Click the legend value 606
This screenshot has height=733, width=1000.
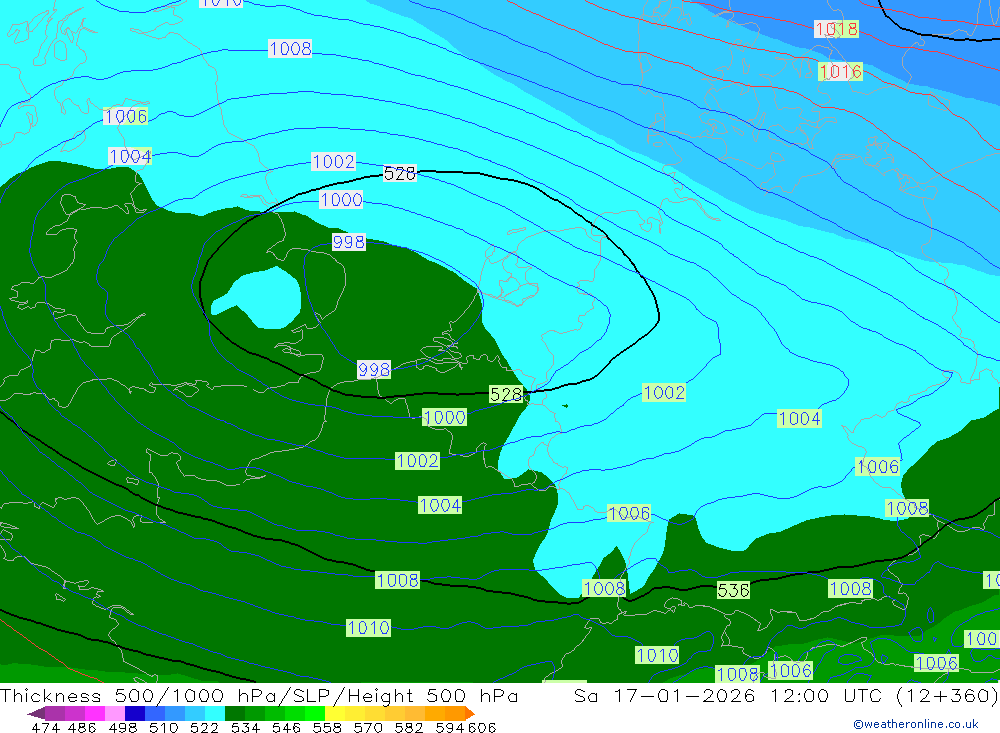(482, 727)
